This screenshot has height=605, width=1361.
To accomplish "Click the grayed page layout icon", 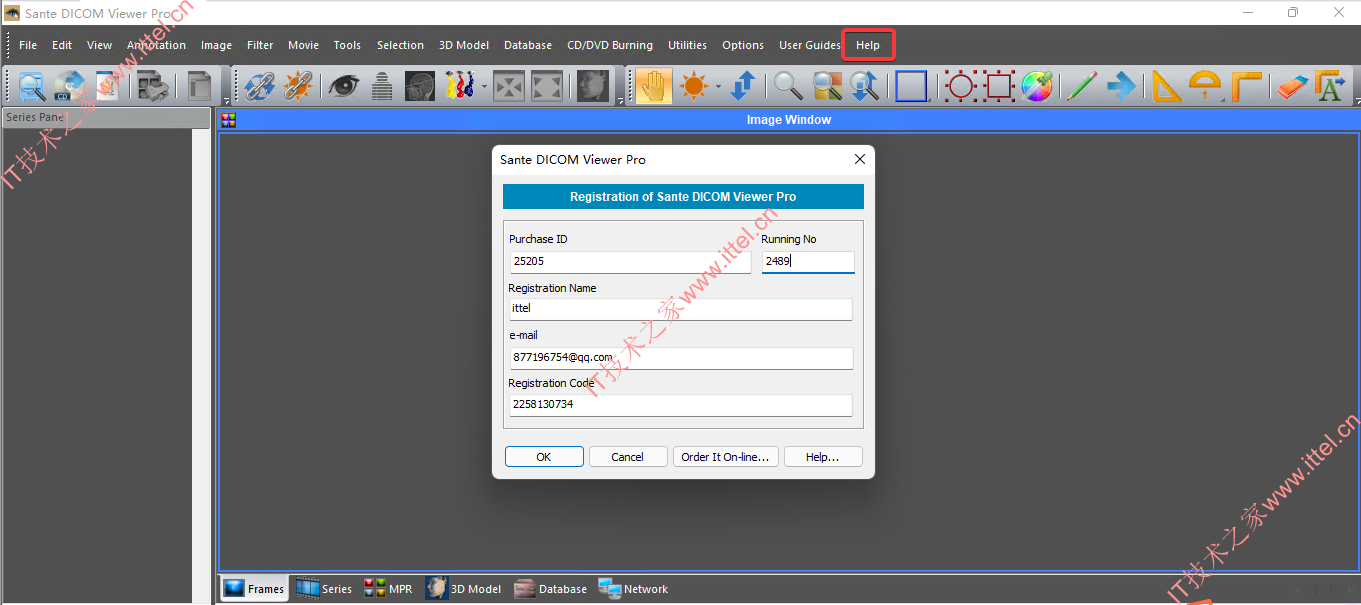I will (200, 86).
